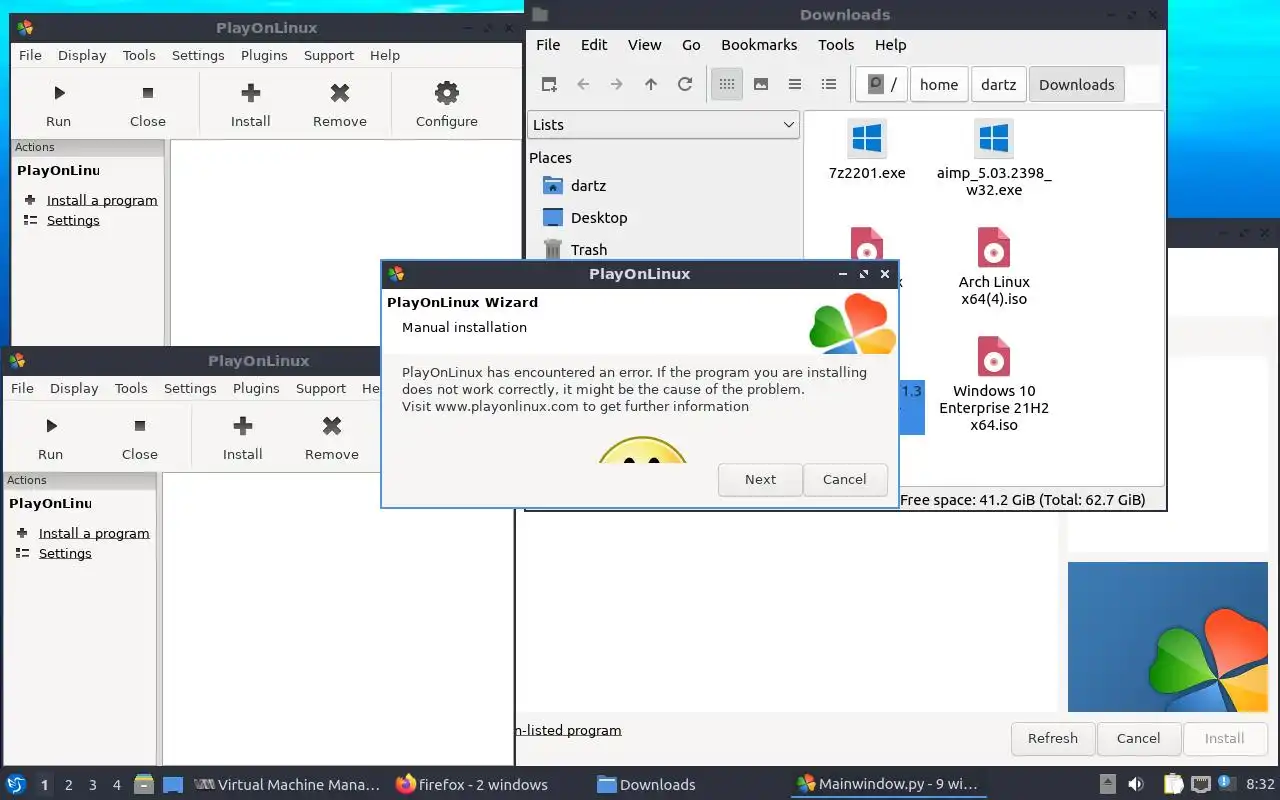Go to parent folder with up arrow
Viewport: 1280px width, 800px height.
(x=651, y=85)
